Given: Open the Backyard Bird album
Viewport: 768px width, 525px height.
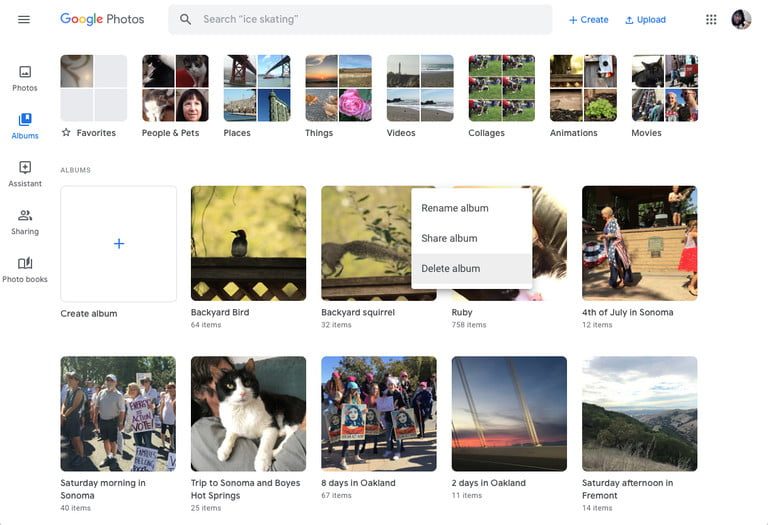Looking at the screenshot, I should (248, 243).
